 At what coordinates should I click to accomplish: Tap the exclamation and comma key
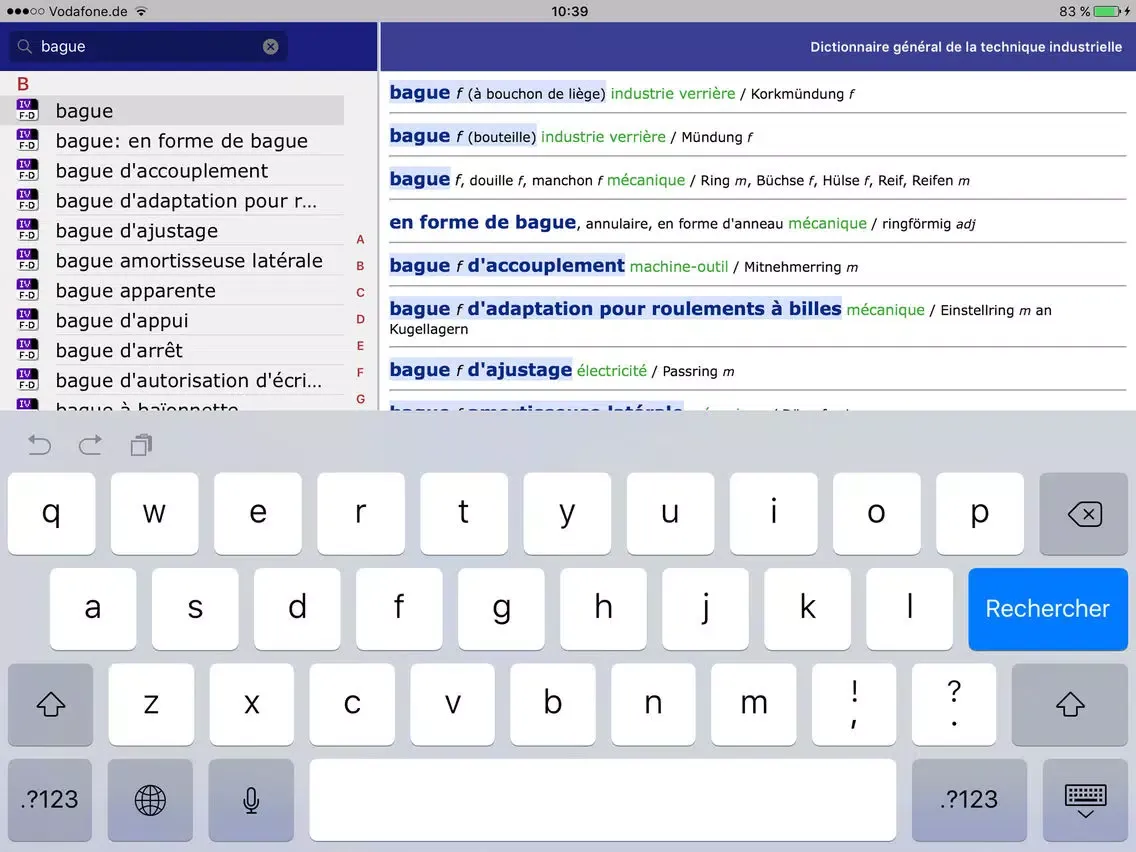(x=854, y=704)
